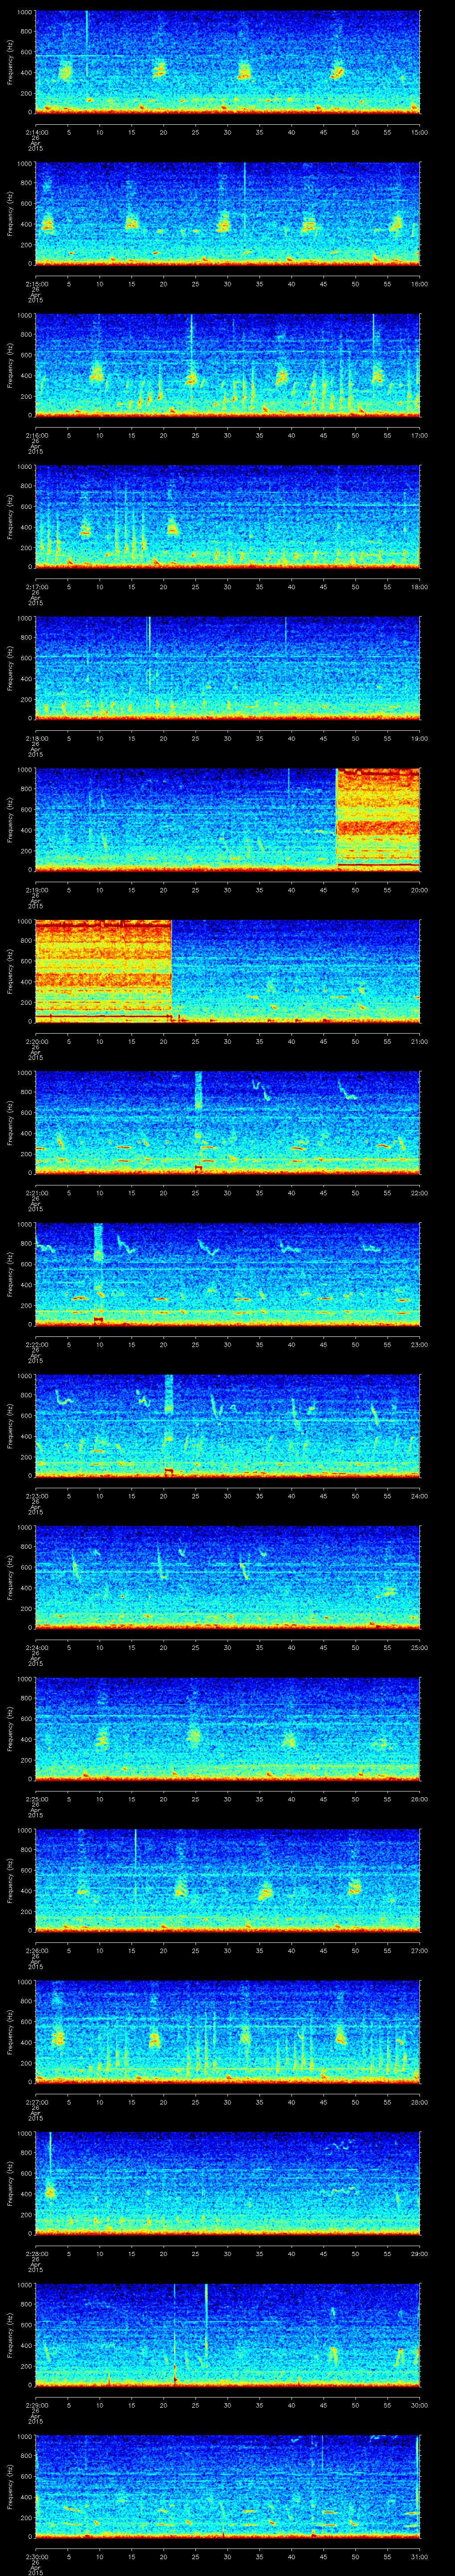This screenshot has width=455, height=2576.
Task: Click the 2:16:00 start time label
Action: (36, 436)
